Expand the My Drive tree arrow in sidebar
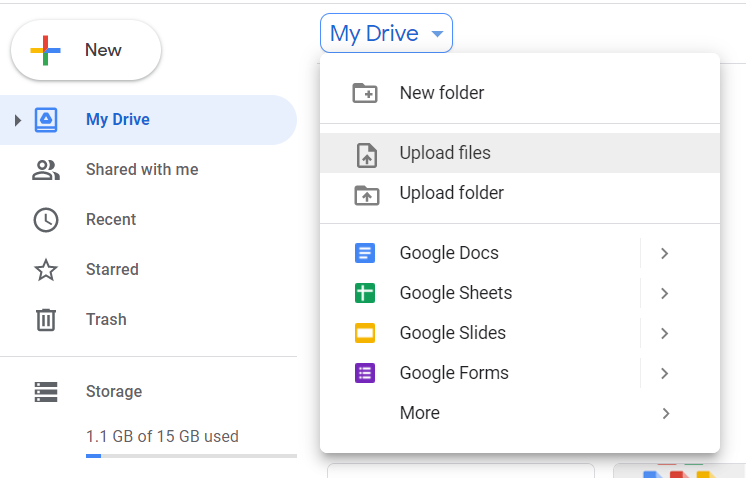This screenshot has width=746, height=478. pyautogui.click(x=18, y=120)
